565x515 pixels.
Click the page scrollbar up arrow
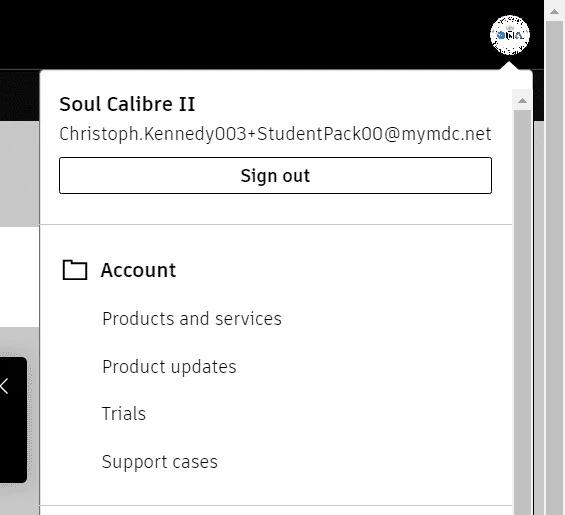[x=554, y=12]
